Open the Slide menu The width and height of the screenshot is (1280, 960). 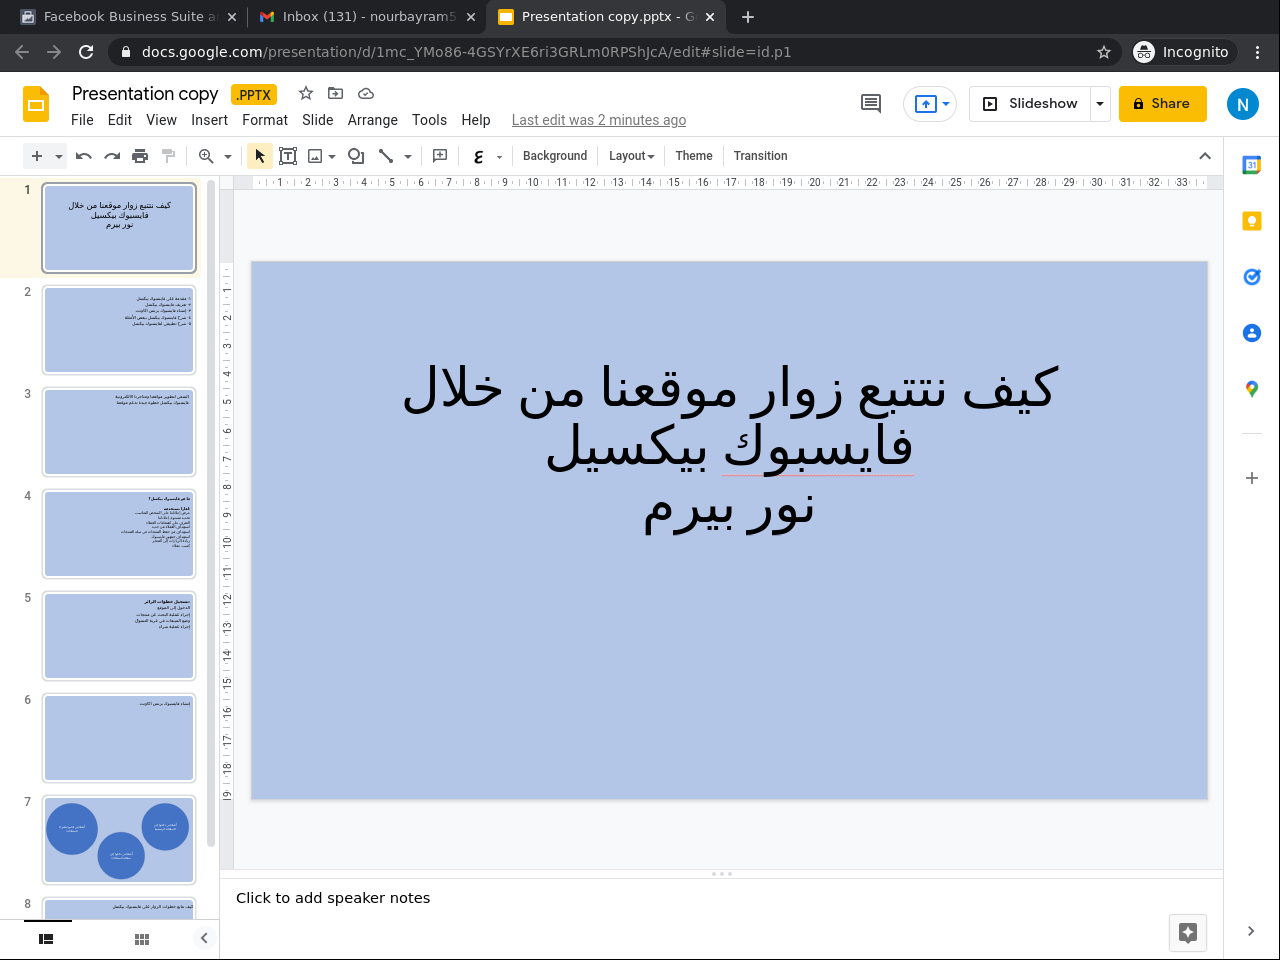pyautogui.click(x=318, y=120)
